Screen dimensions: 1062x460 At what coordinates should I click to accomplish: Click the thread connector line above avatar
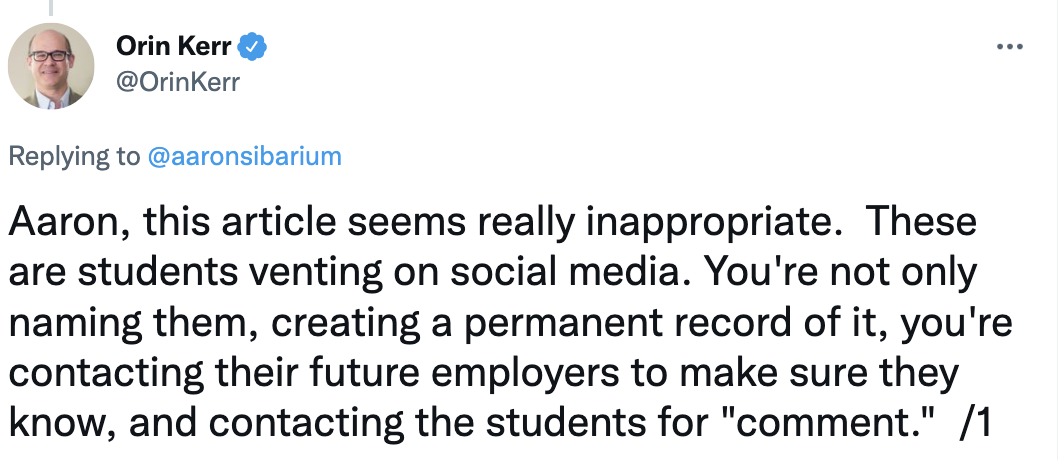click(x=50, y=5)
